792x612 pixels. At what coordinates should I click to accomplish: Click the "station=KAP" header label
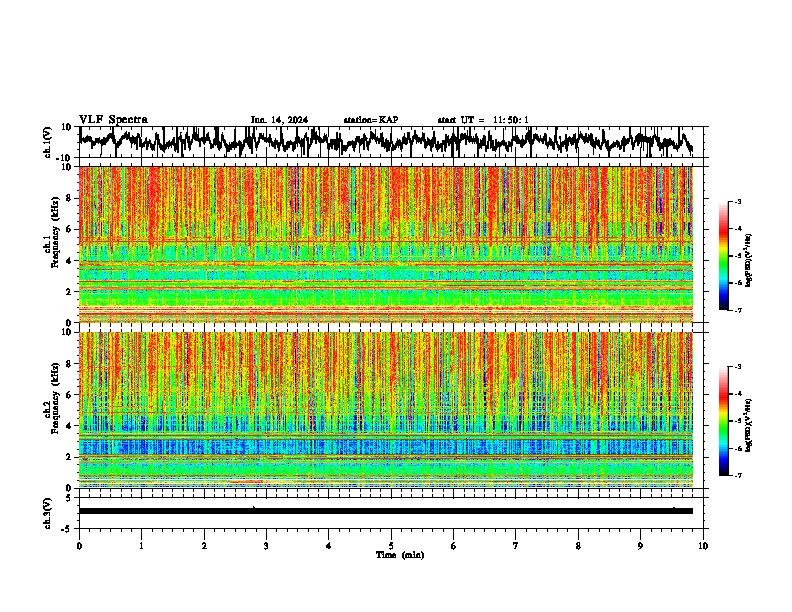[371, 120]
